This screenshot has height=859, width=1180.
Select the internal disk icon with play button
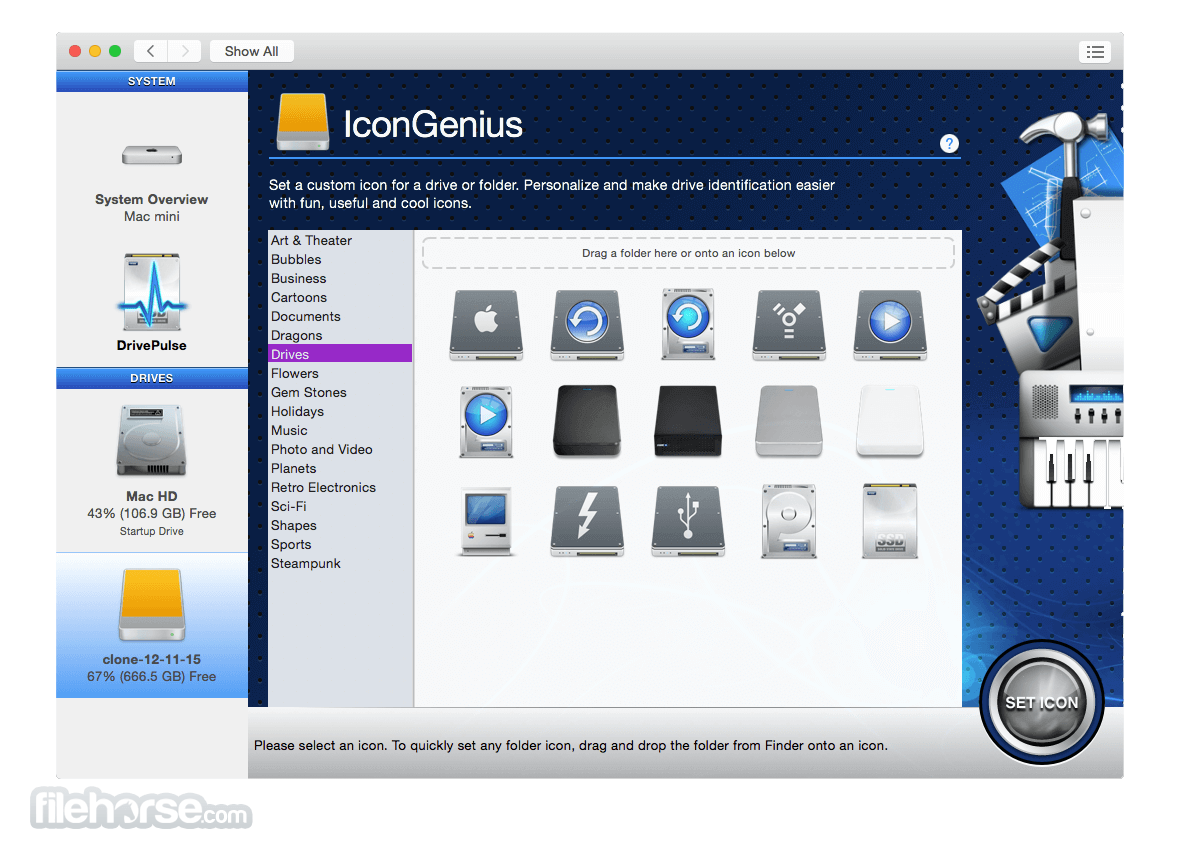pyautogui.click(x=486, y=422)
